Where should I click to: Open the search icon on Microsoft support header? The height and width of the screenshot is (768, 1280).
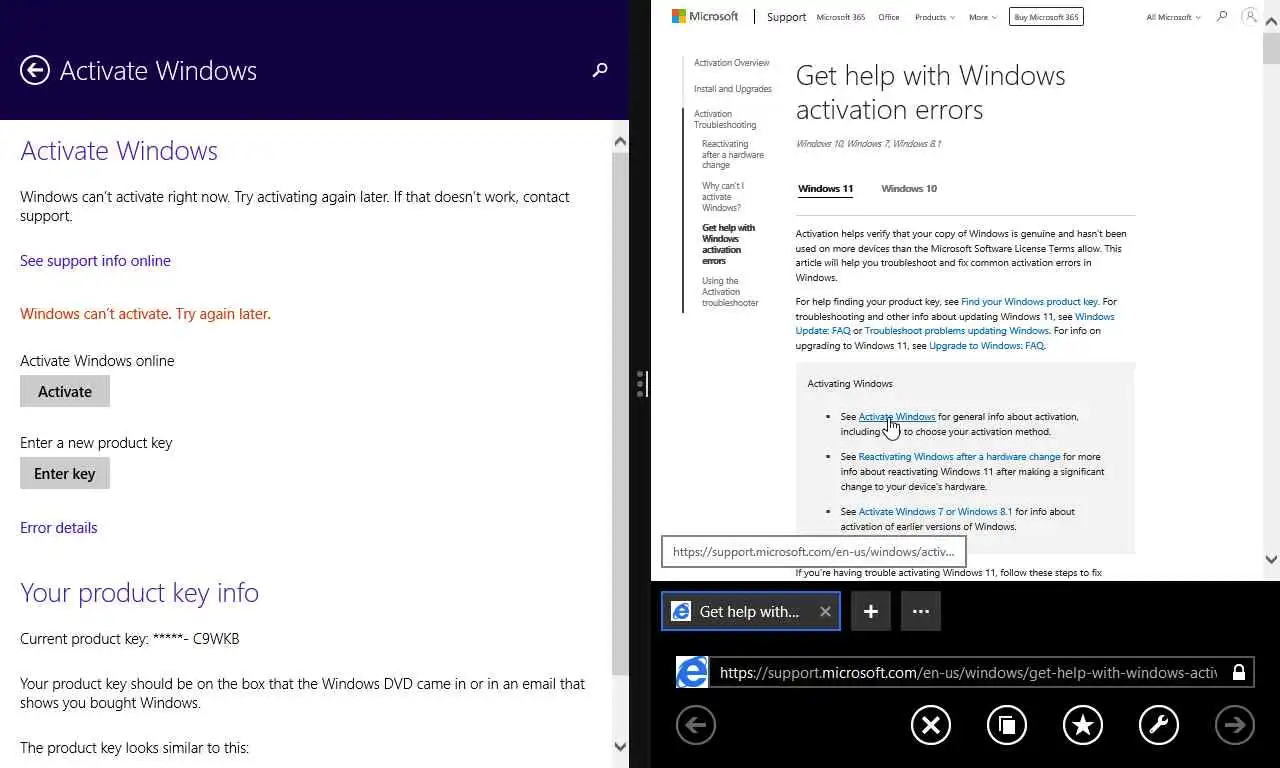pyautogui.click(x=1221, y=17)
